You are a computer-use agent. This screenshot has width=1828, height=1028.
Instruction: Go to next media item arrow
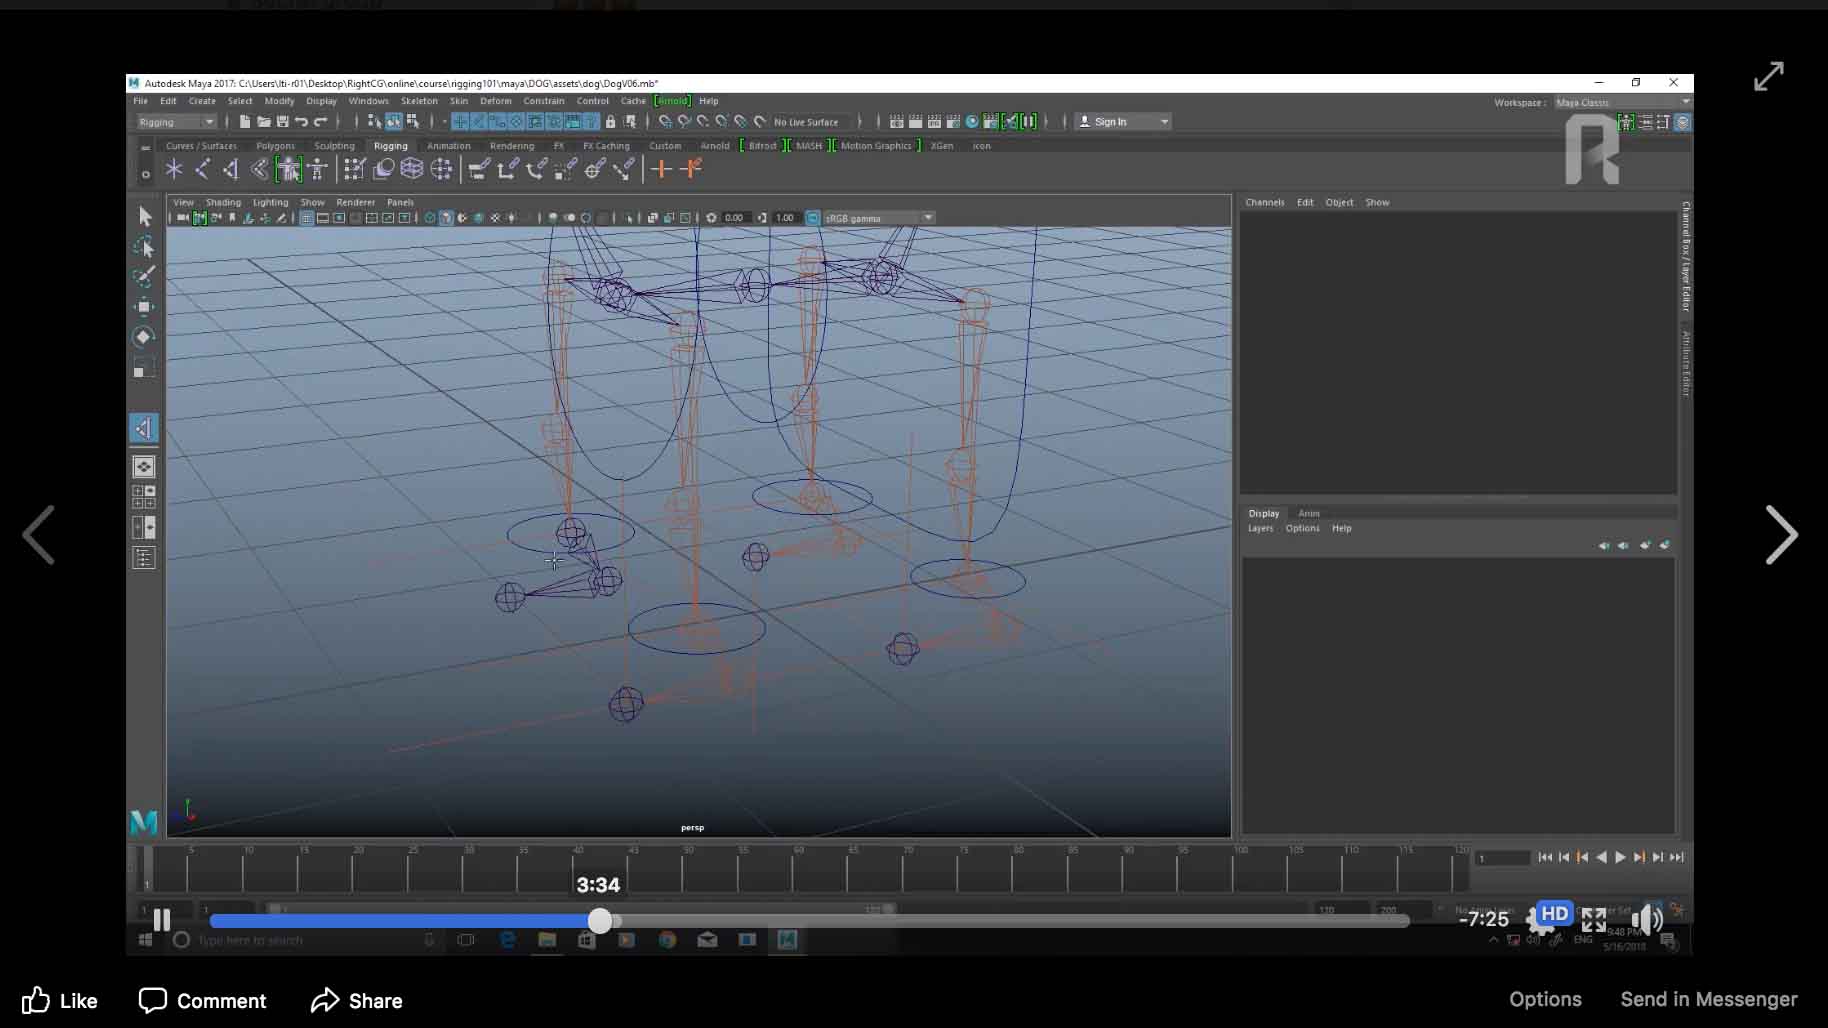point(1781,535)
